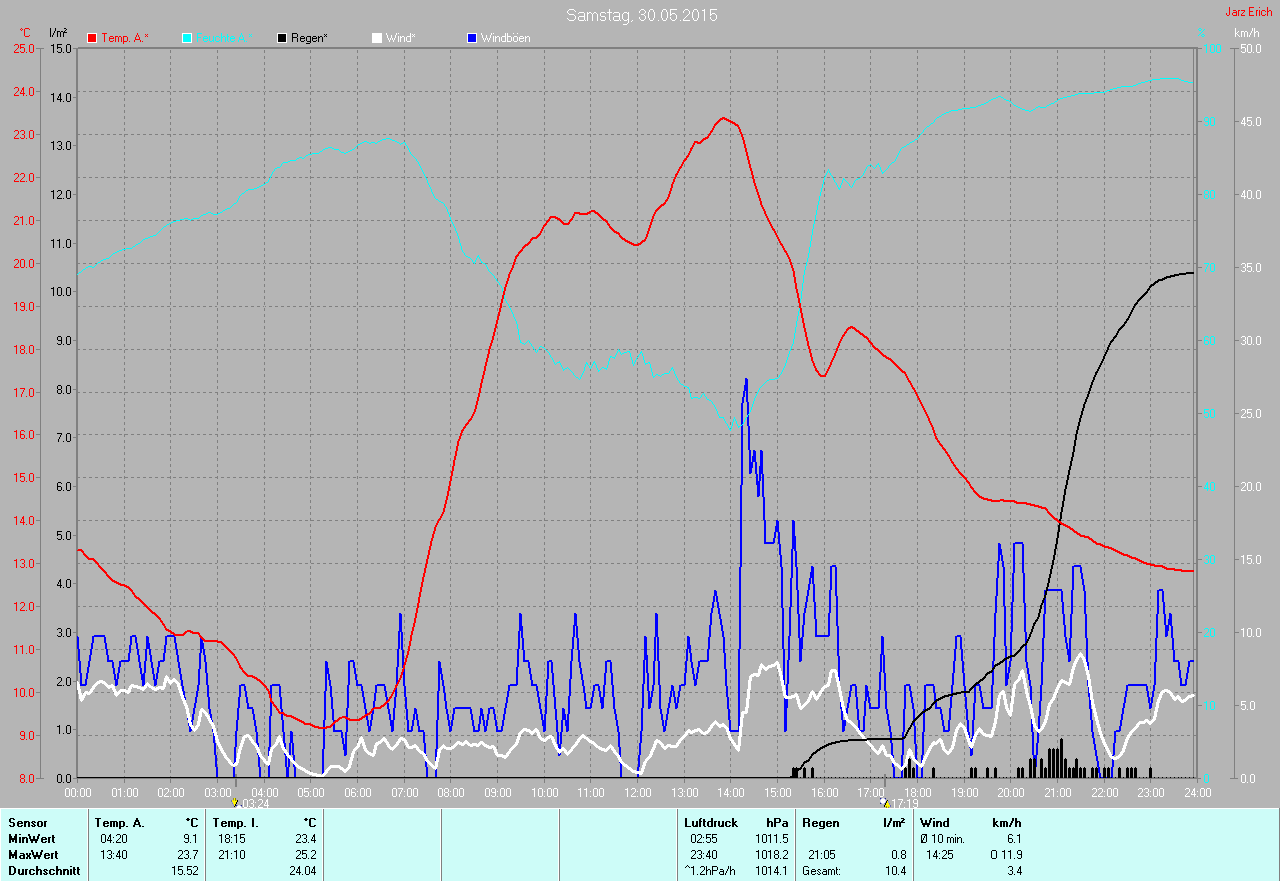Click the '14:25' wind maximum time
The image size is (1280, 881).
coord(940,855)
